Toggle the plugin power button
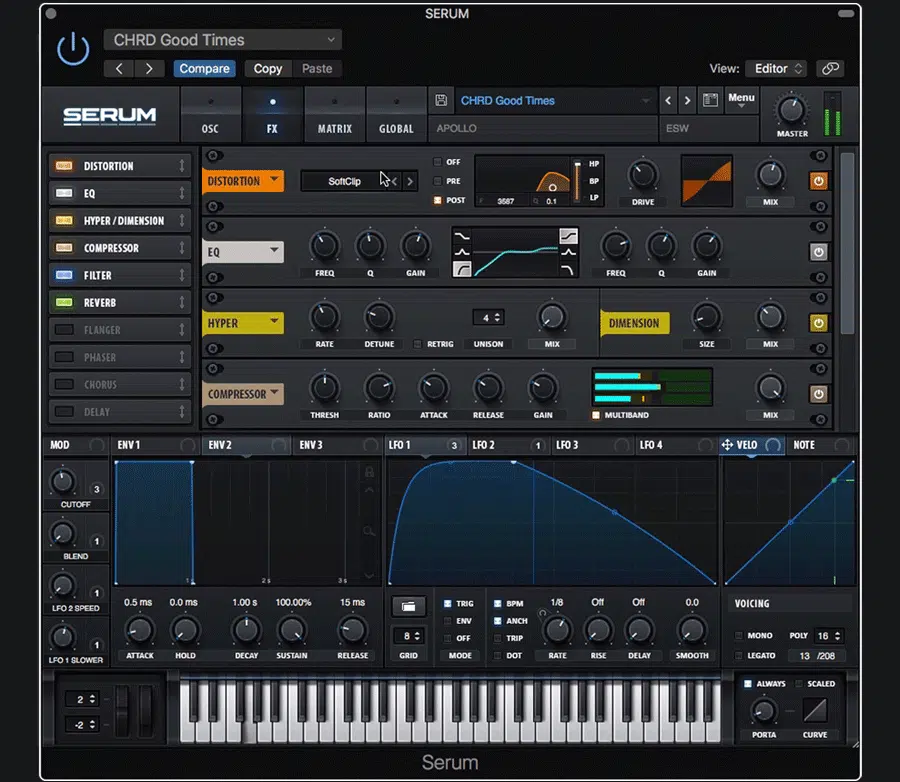900x782 pixels. (x=73, y=49)
